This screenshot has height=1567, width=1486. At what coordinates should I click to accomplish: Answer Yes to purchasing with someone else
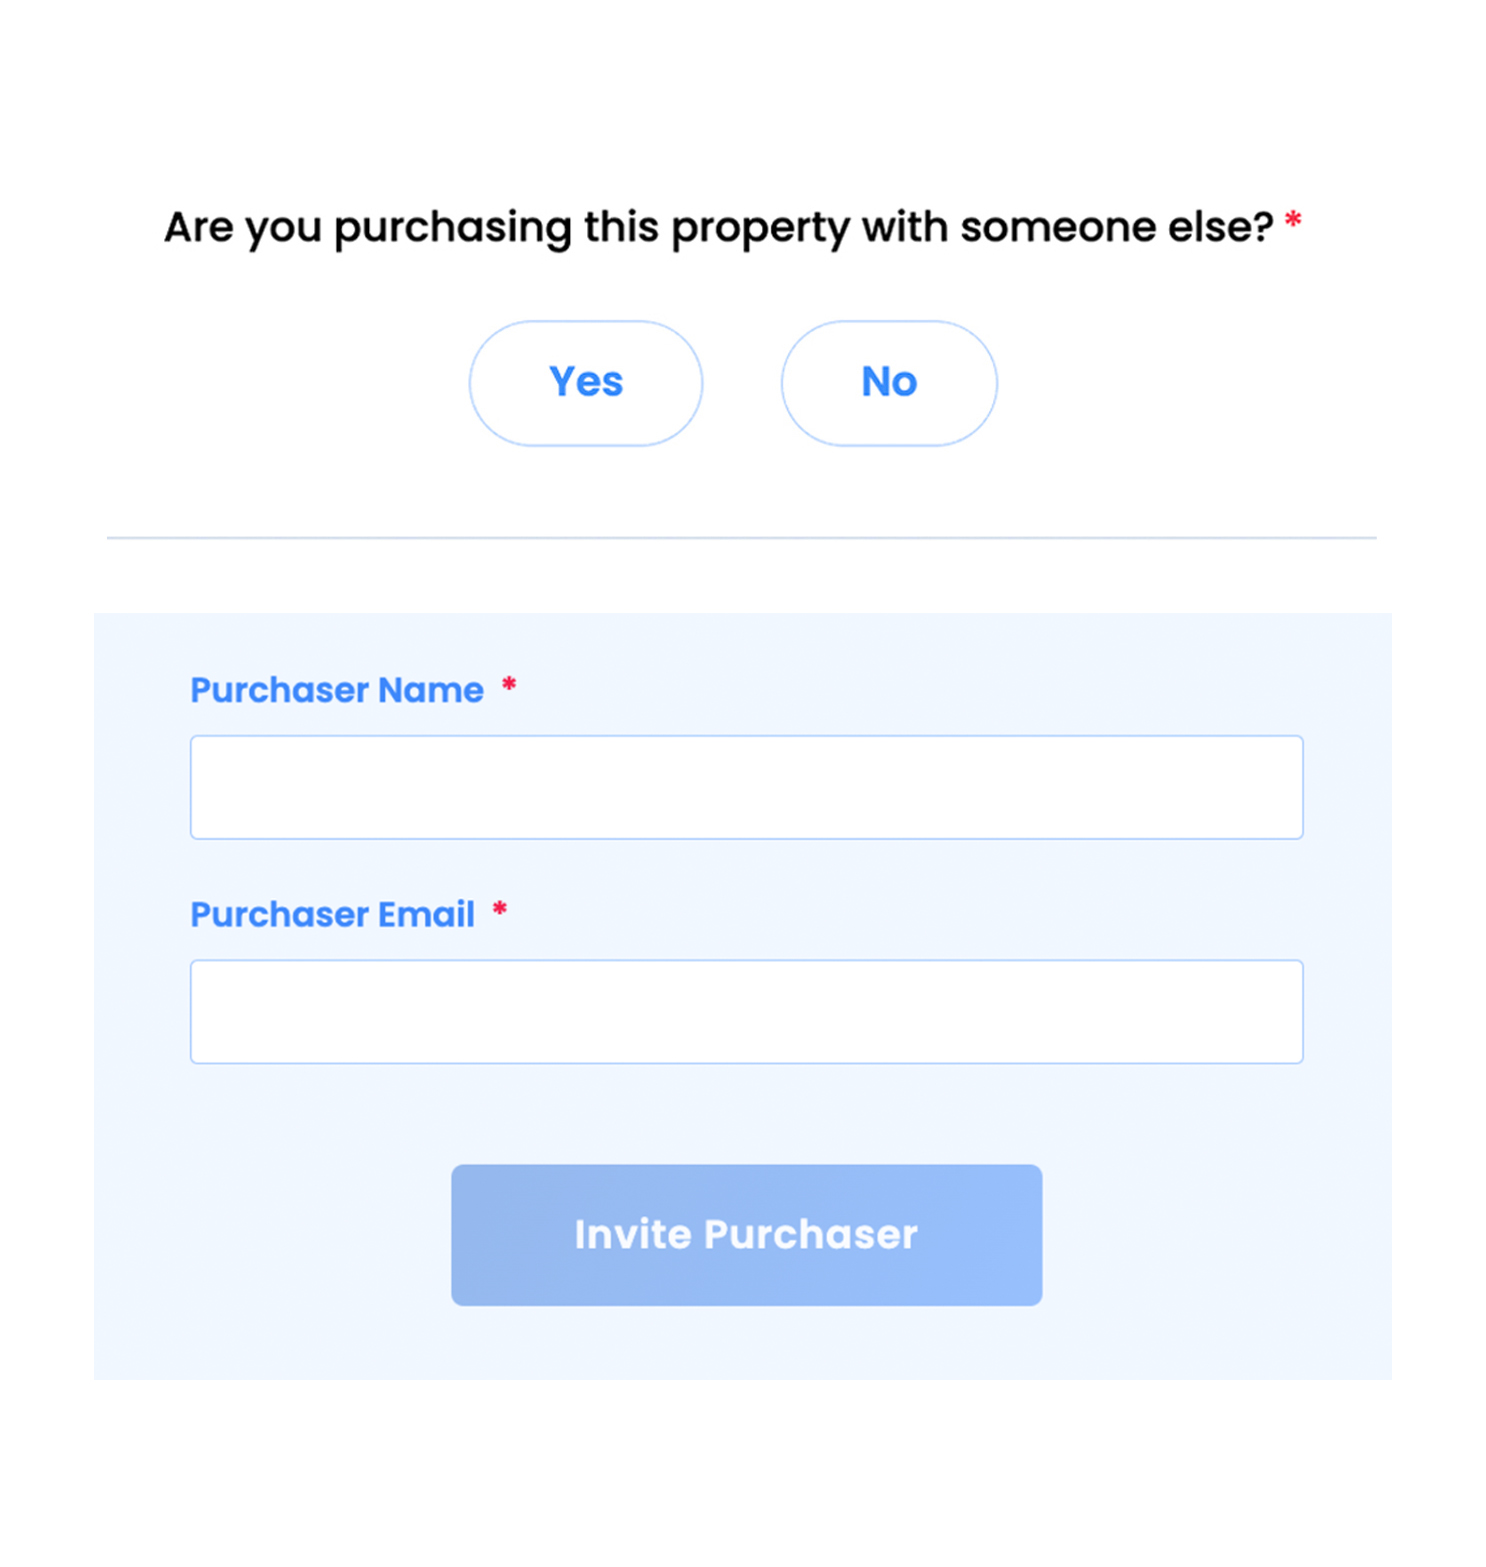point(585,383)
